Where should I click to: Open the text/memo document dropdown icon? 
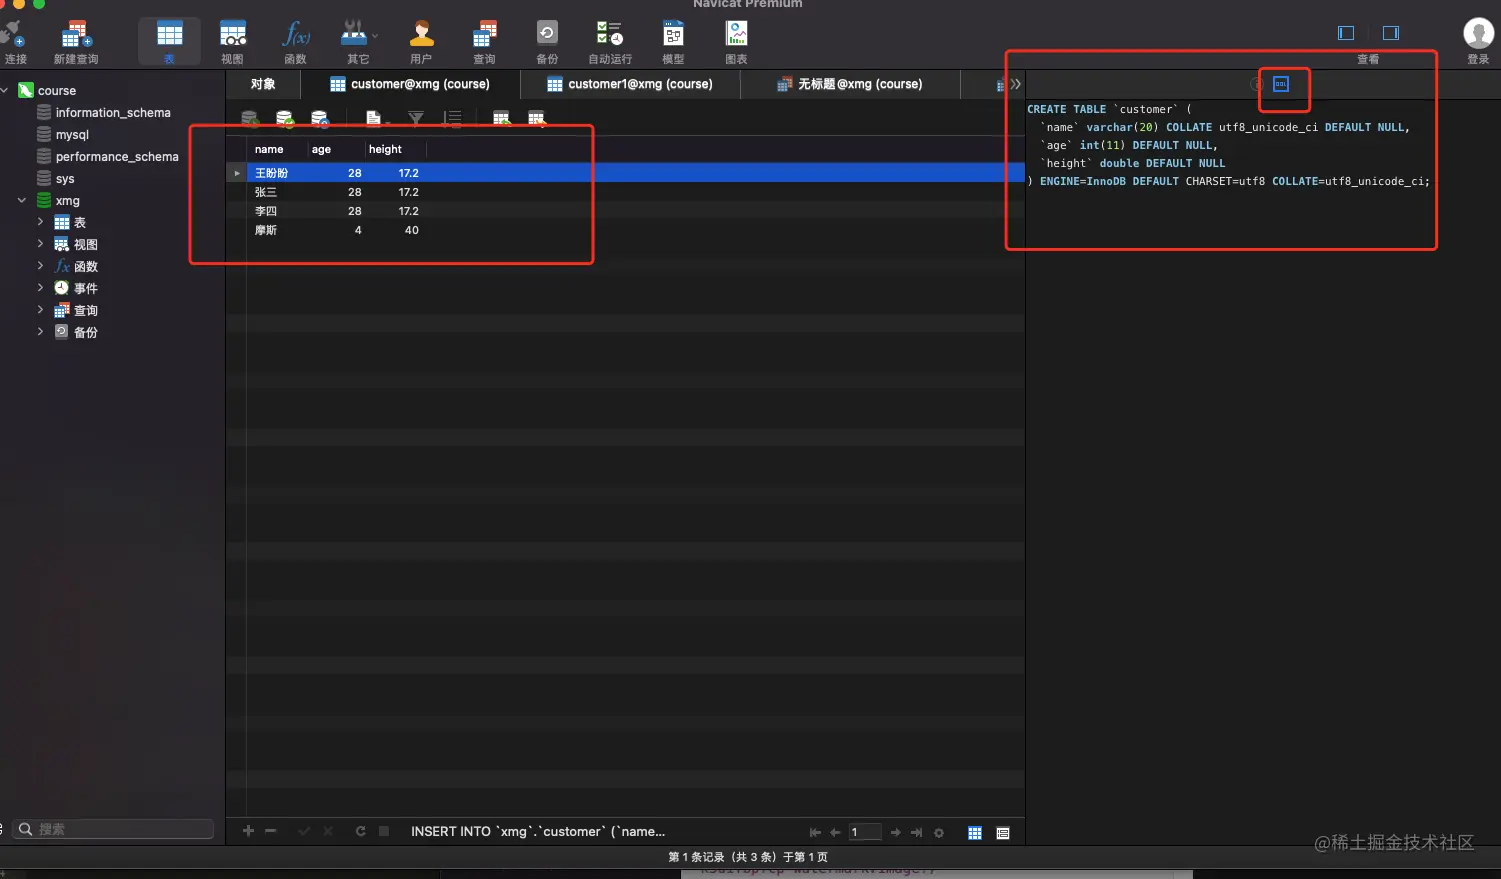pos(376,119)
